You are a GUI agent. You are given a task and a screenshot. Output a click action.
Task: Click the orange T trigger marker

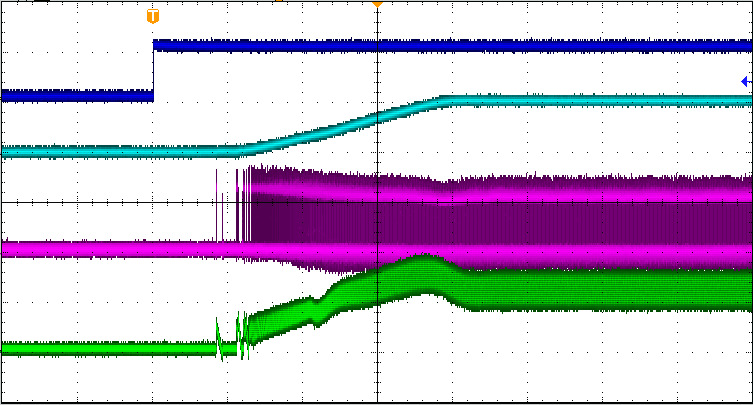152,17
